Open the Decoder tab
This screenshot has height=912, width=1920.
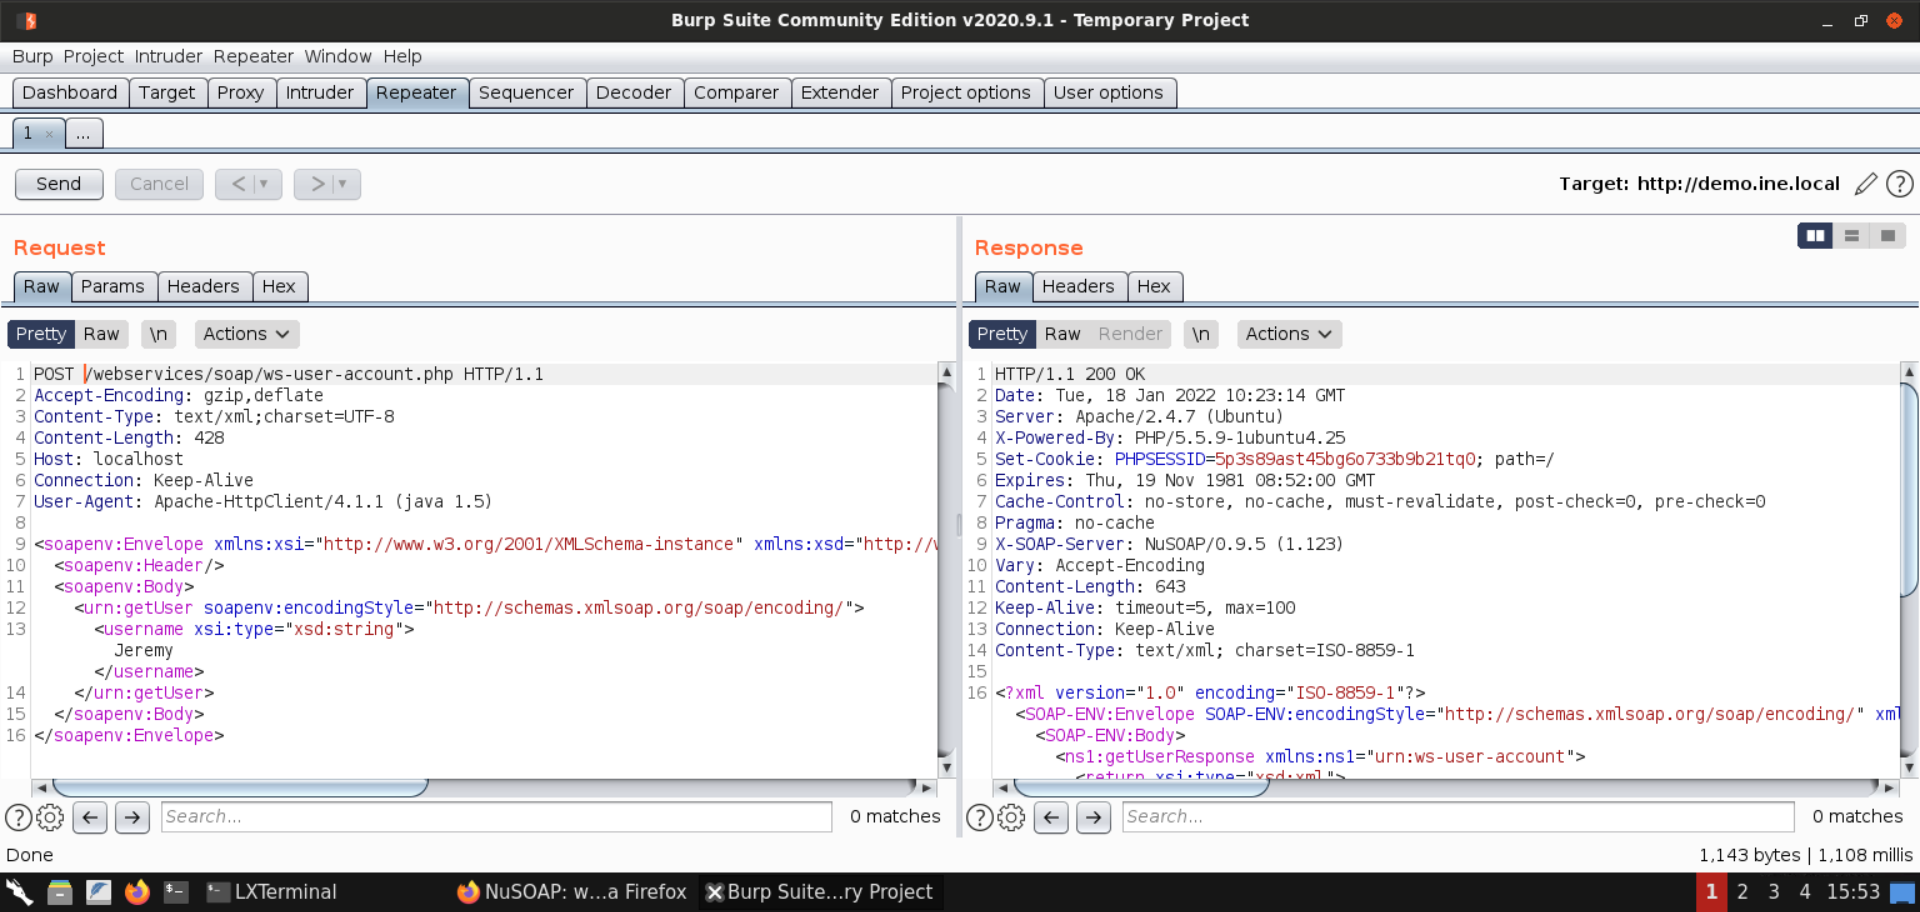pyautogui.click(x=633, y=93)
